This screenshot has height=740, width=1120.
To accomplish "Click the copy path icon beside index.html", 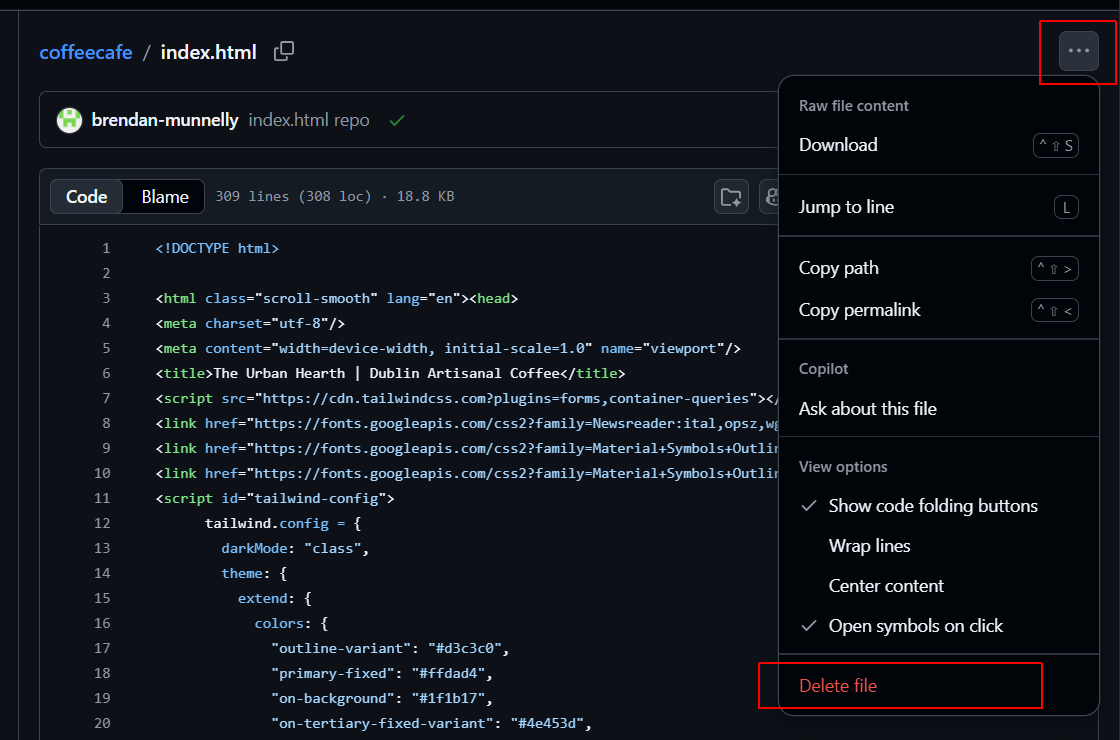I will [x=284, y=51].
